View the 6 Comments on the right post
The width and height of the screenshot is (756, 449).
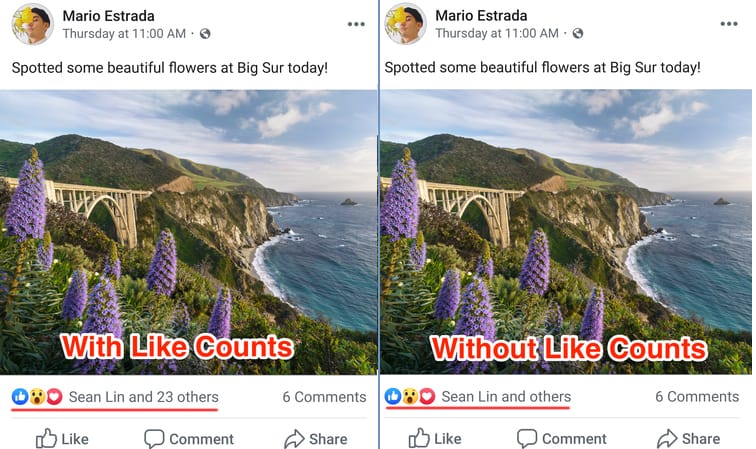[x=697, y=397]
